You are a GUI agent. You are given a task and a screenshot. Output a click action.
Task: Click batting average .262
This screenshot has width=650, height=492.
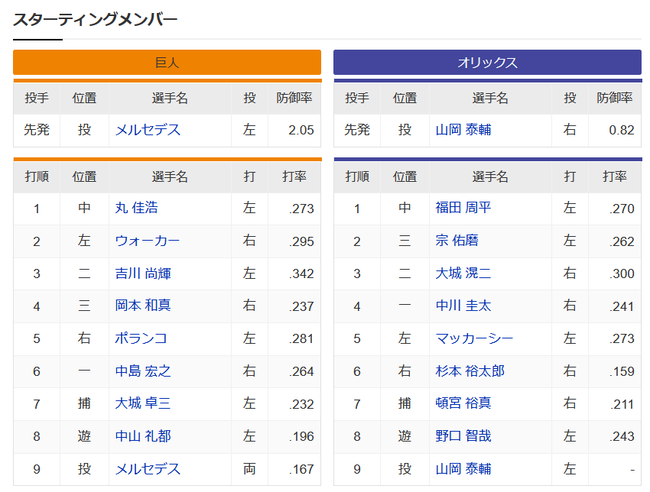[622, 241]
